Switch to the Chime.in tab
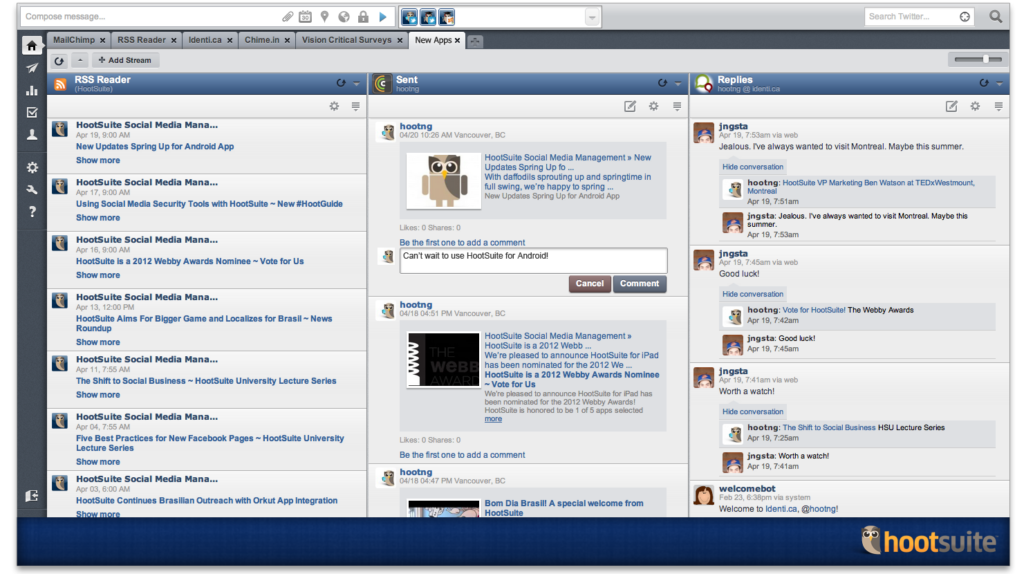The height and width of the screenshot is (574, 1024). click(x=262, y=40)
